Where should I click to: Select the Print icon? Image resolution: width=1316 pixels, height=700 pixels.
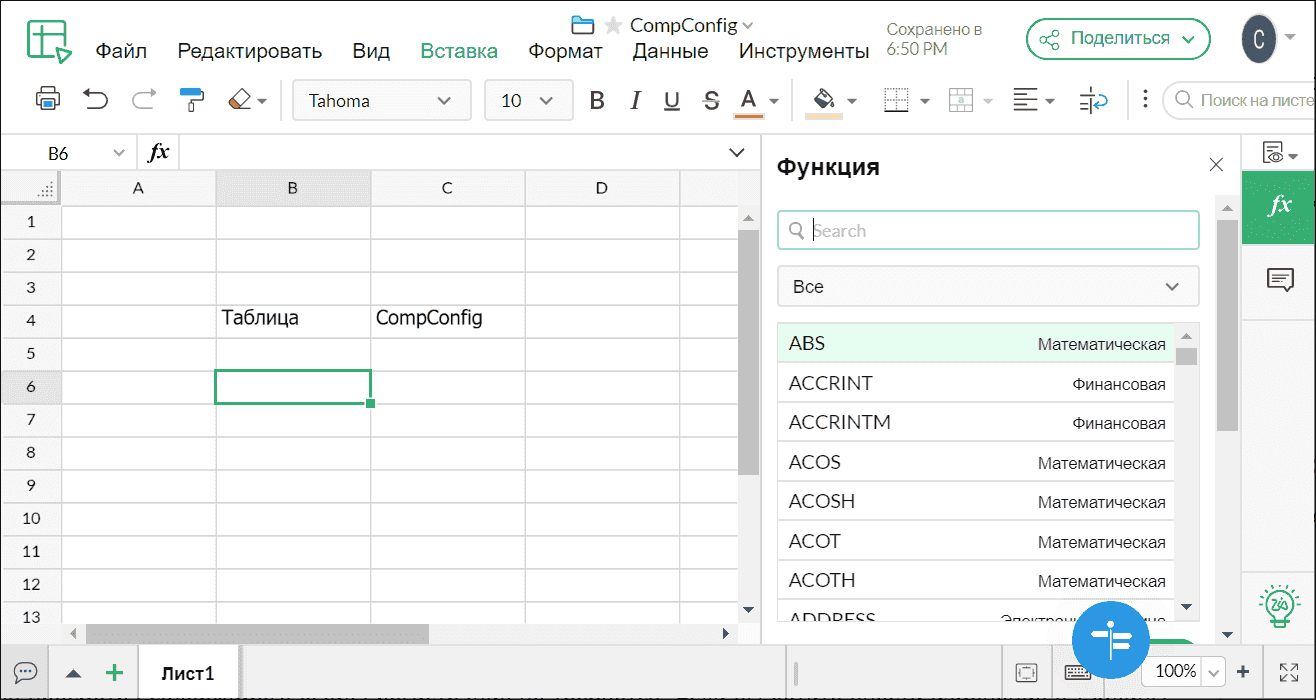[47, 99]
